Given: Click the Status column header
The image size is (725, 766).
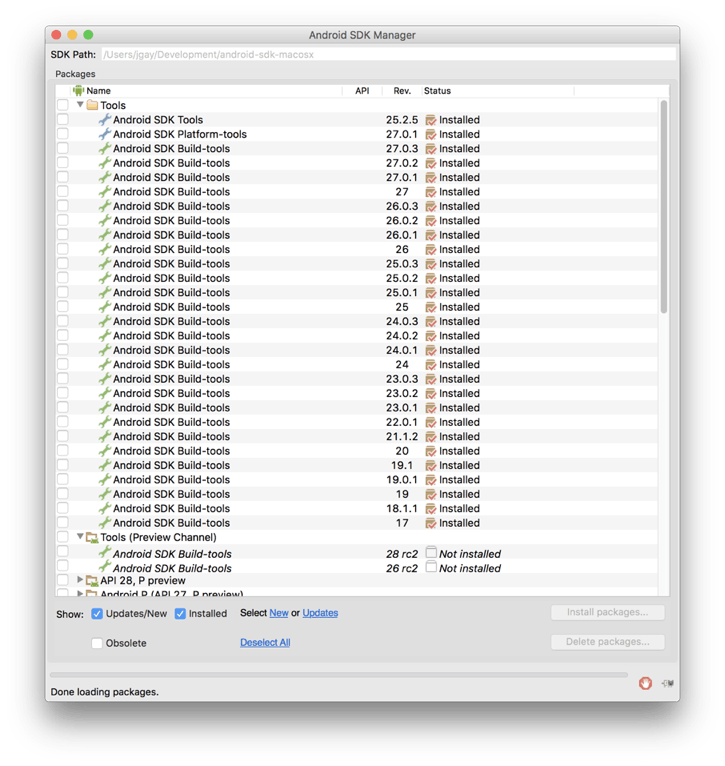Looking at the screenshot, I should 437,91.
